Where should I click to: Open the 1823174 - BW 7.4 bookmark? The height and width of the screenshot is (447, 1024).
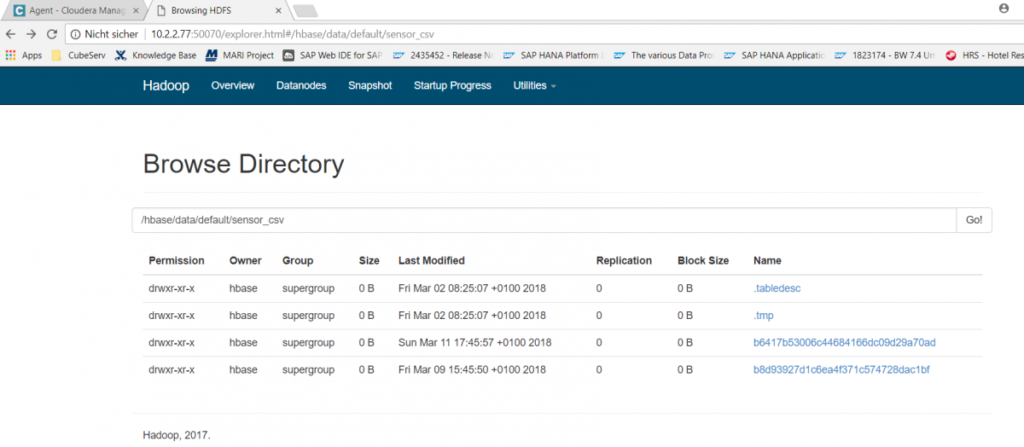point(886,56)
